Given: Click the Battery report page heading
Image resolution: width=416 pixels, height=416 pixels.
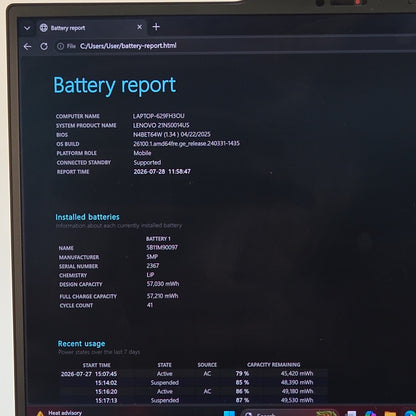Looking at the screenshot, I should point(115,85).
